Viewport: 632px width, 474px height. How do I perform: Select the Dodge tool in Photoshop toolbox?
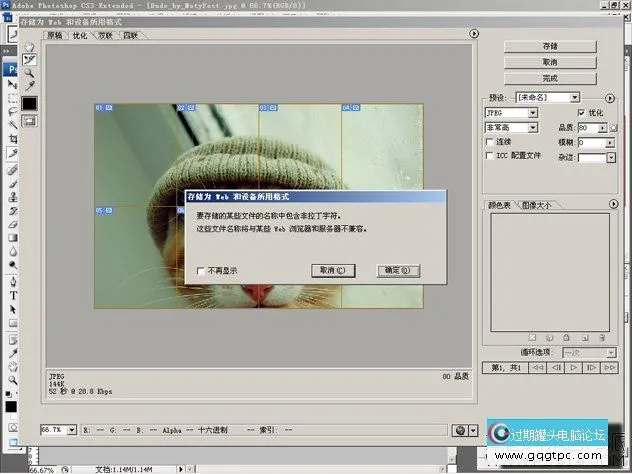coord(12,265)
